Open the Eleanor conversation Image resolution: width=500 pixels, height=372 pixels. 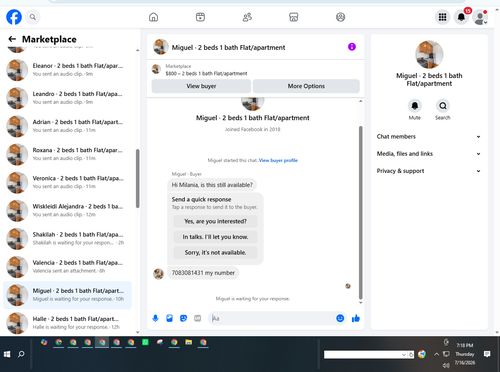67,70
